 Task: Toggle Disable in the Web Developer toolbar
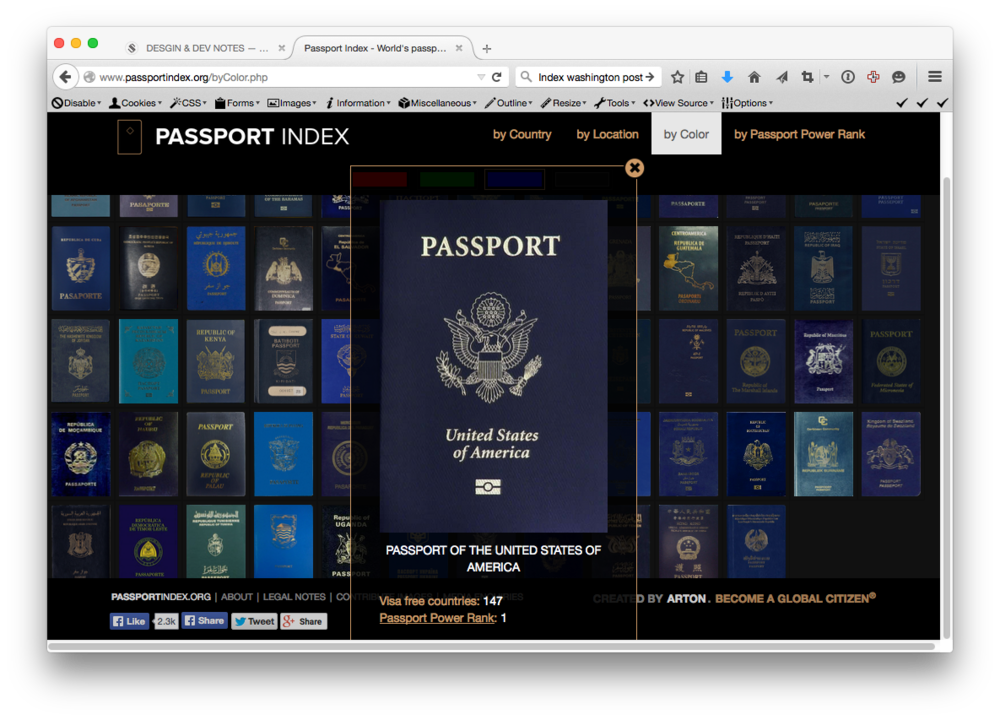point(75,102)
